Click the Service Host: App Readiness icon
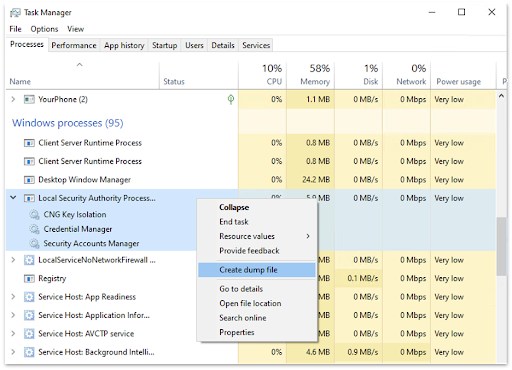This screenshot has width=512, height=370. coord(29,297)
